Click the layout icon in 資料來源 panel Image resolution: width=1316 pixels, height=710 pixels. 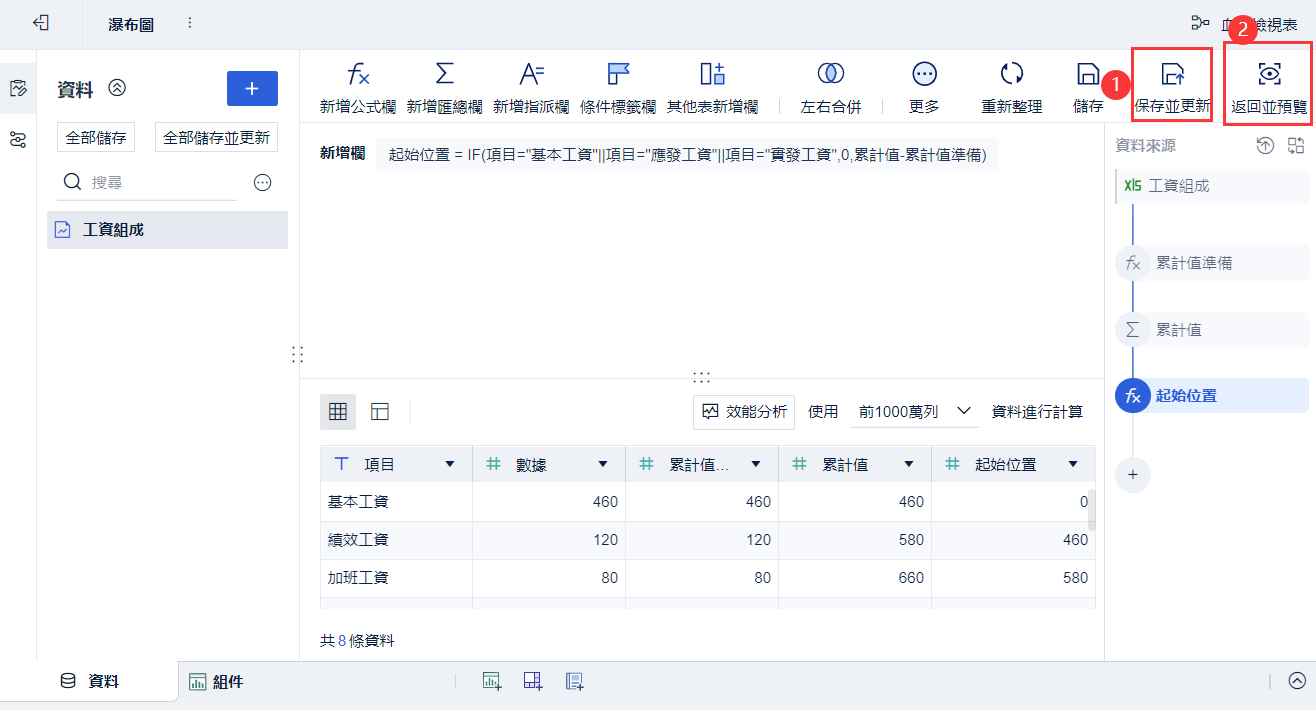[1296, 146]
